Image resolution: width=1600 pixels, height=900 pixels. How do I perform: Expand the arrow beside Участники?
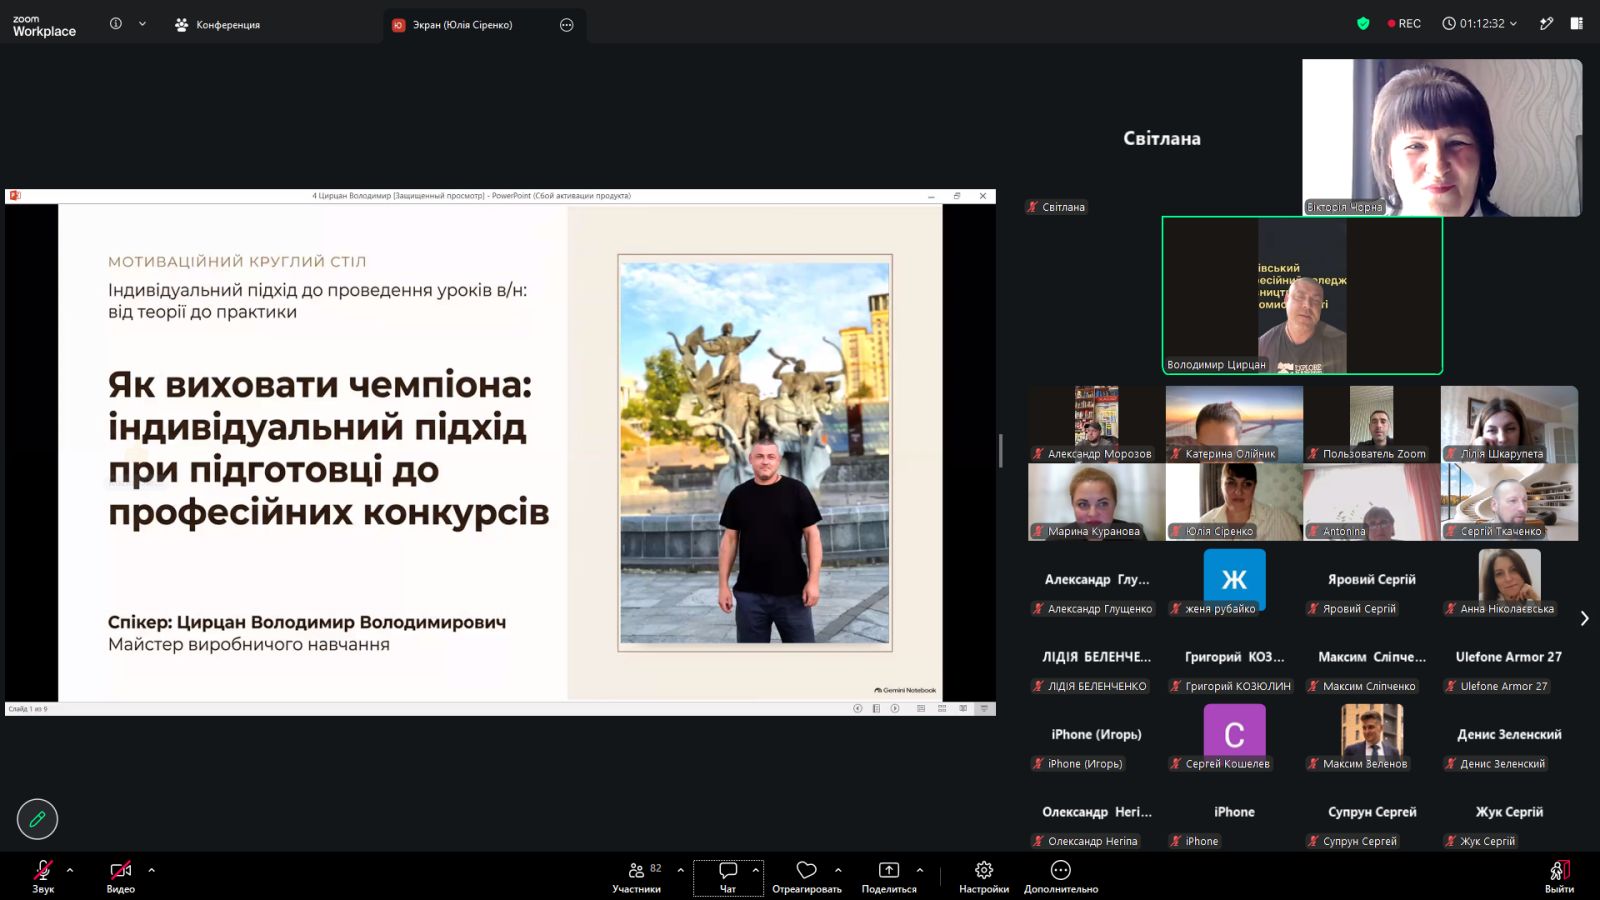(681, 870)
